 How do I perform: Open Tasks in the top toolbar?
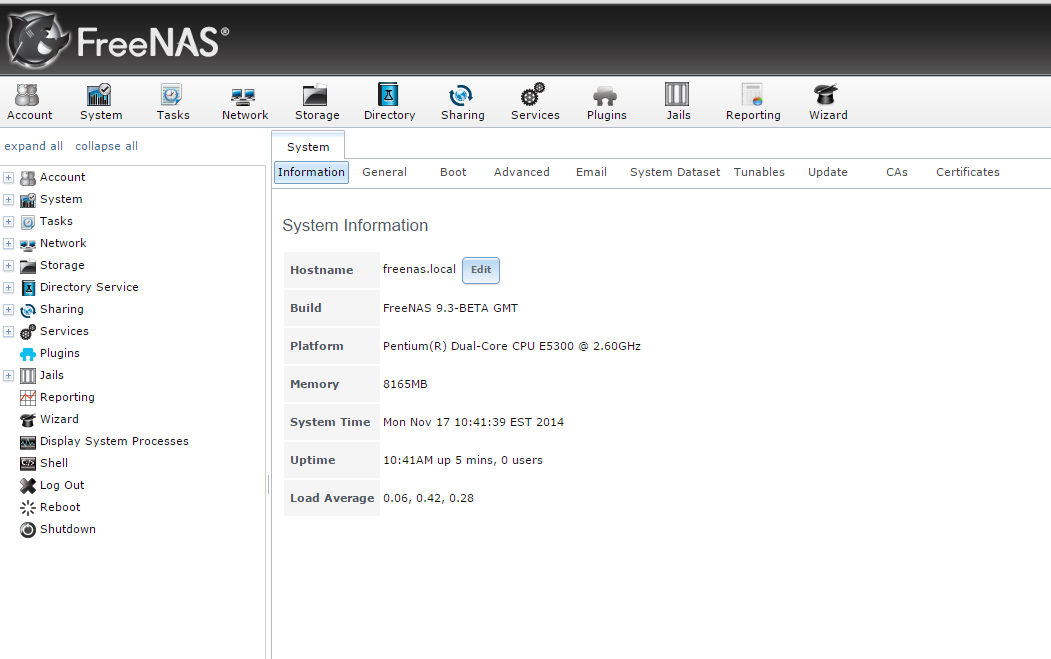(x=173, y=102)
